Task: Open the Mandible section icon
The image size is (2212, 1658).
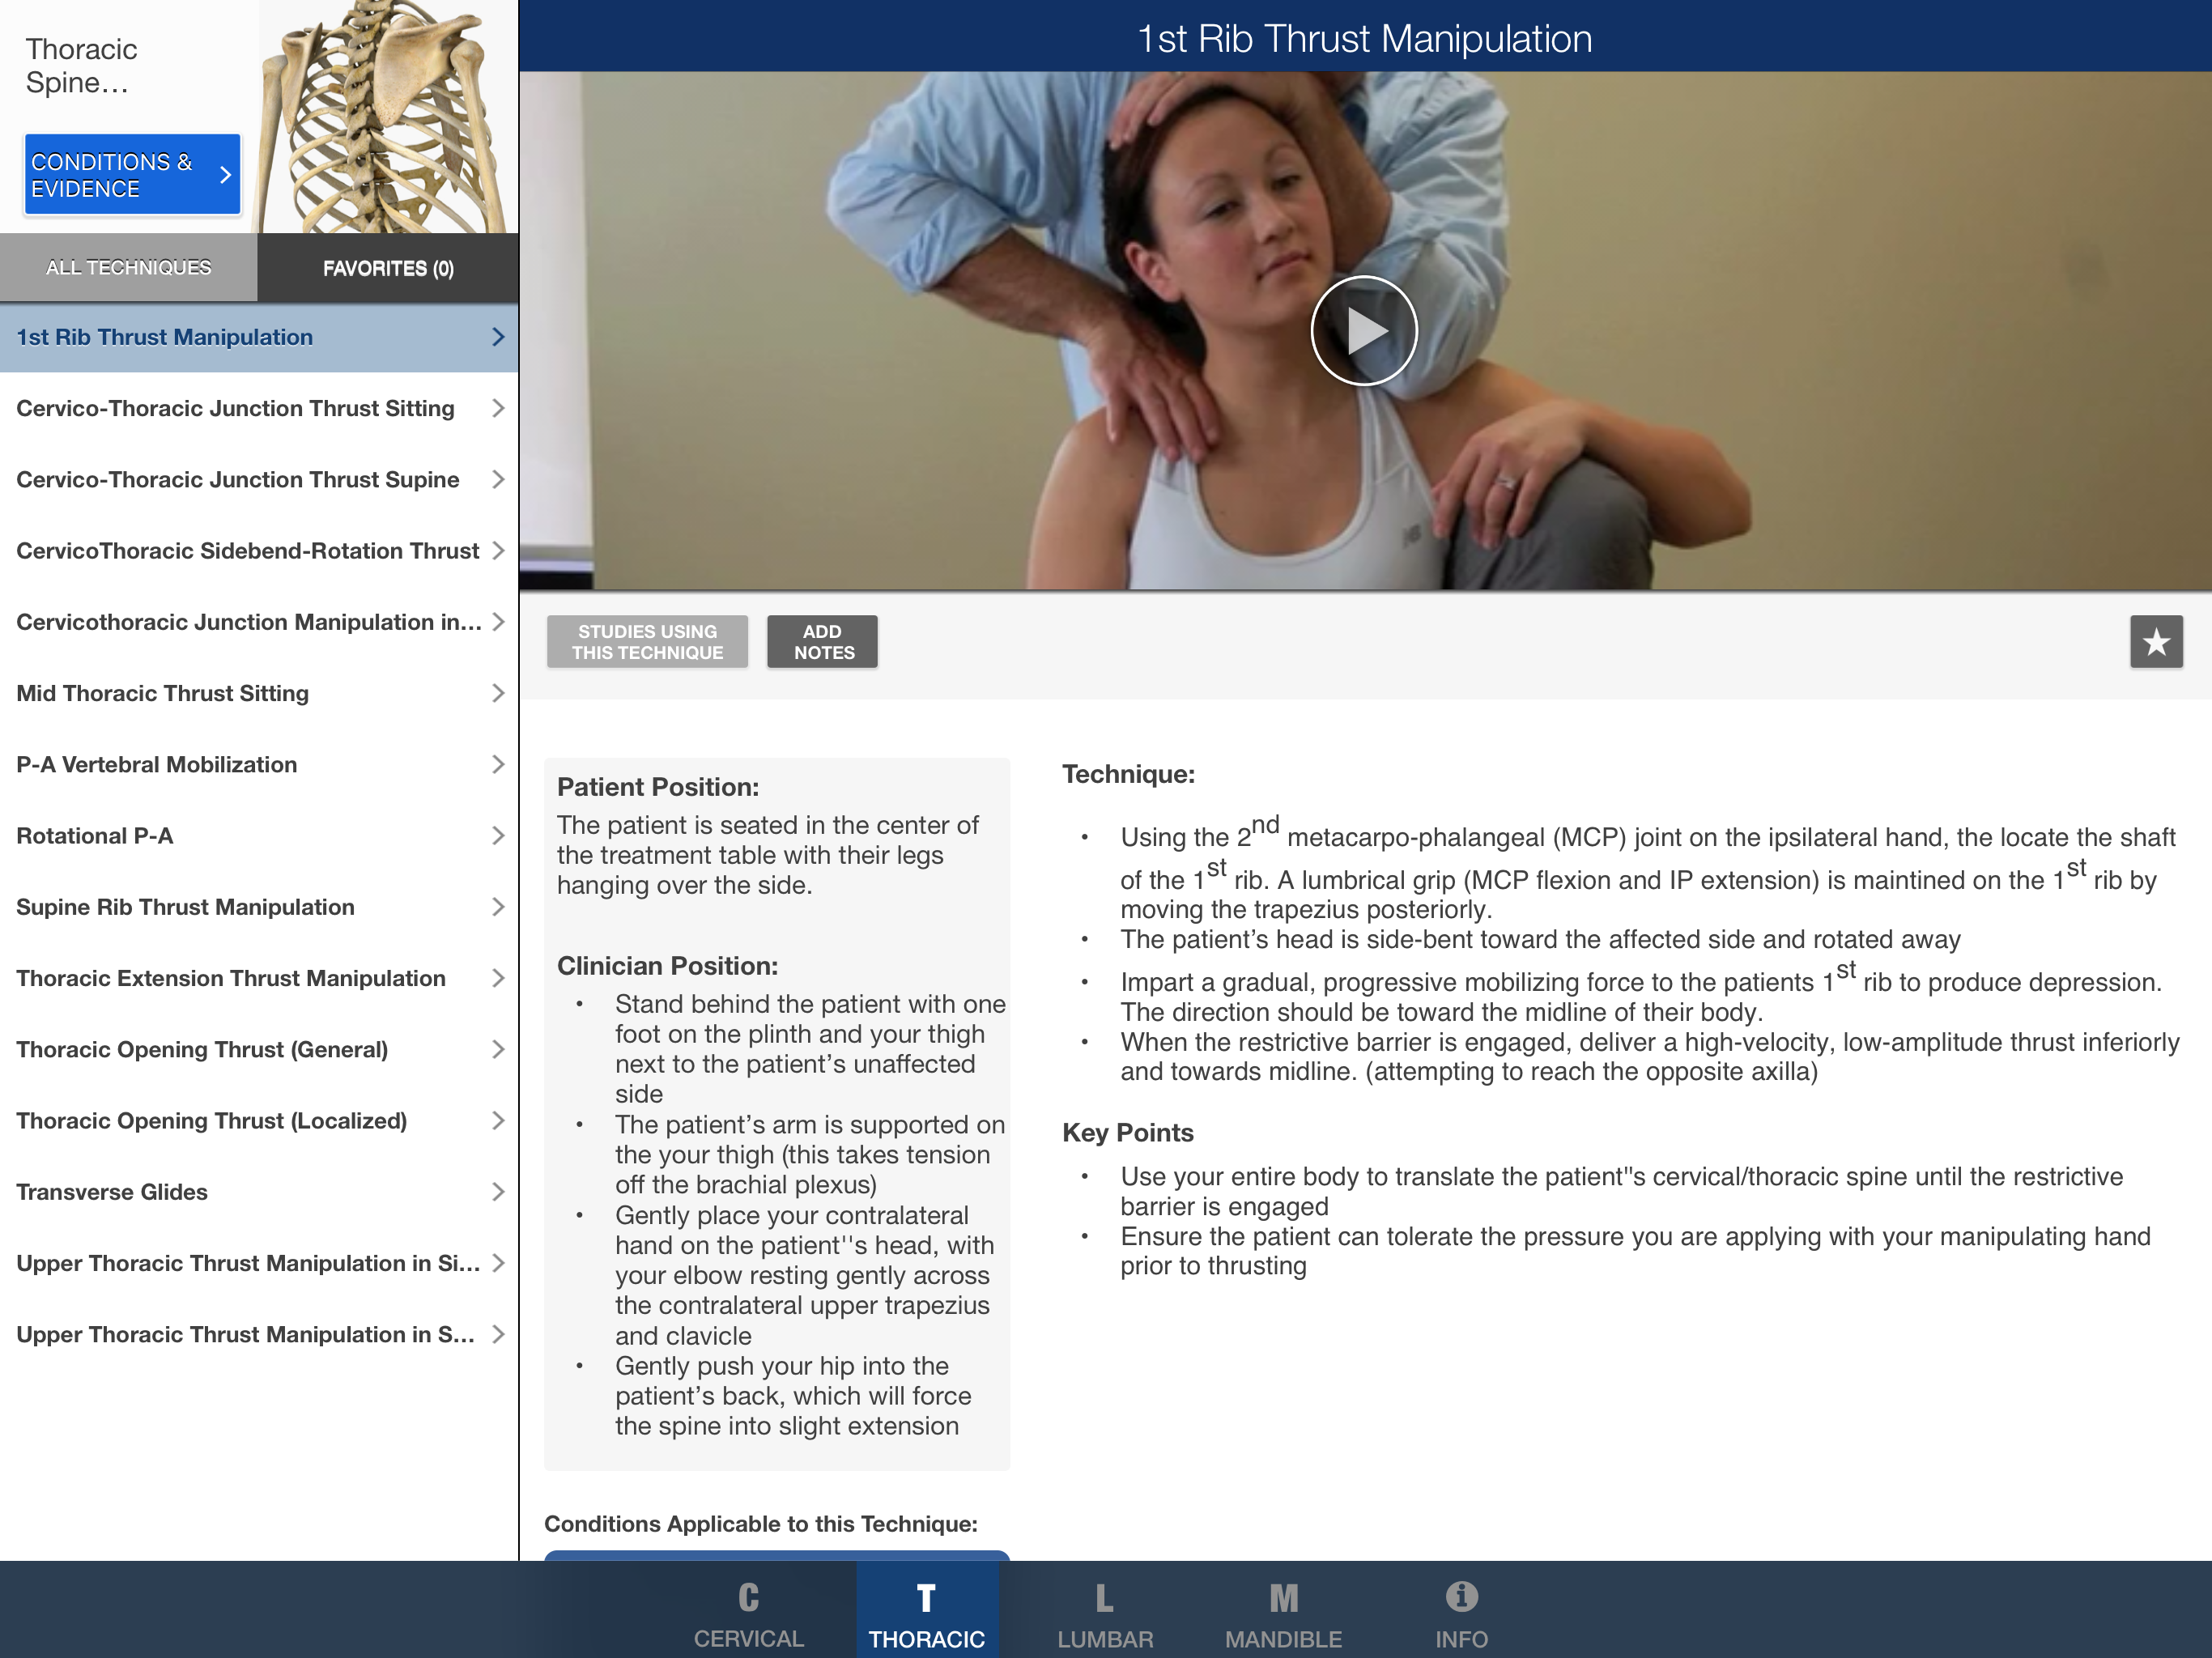Action: (x=1283, y=1597)
